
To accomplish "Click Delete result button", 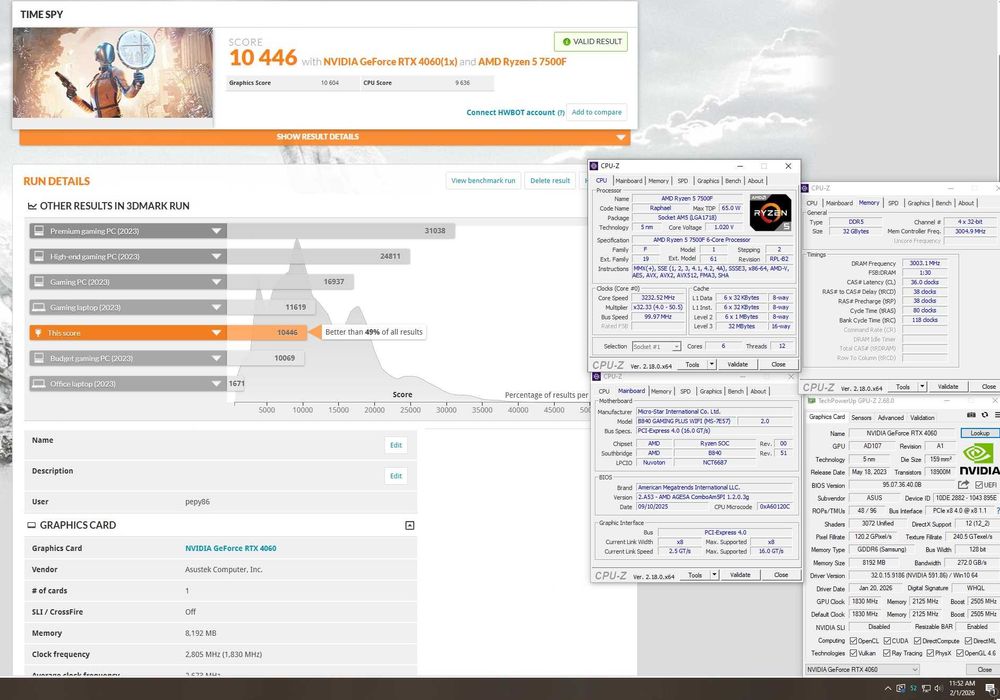I will click(550, 180).
